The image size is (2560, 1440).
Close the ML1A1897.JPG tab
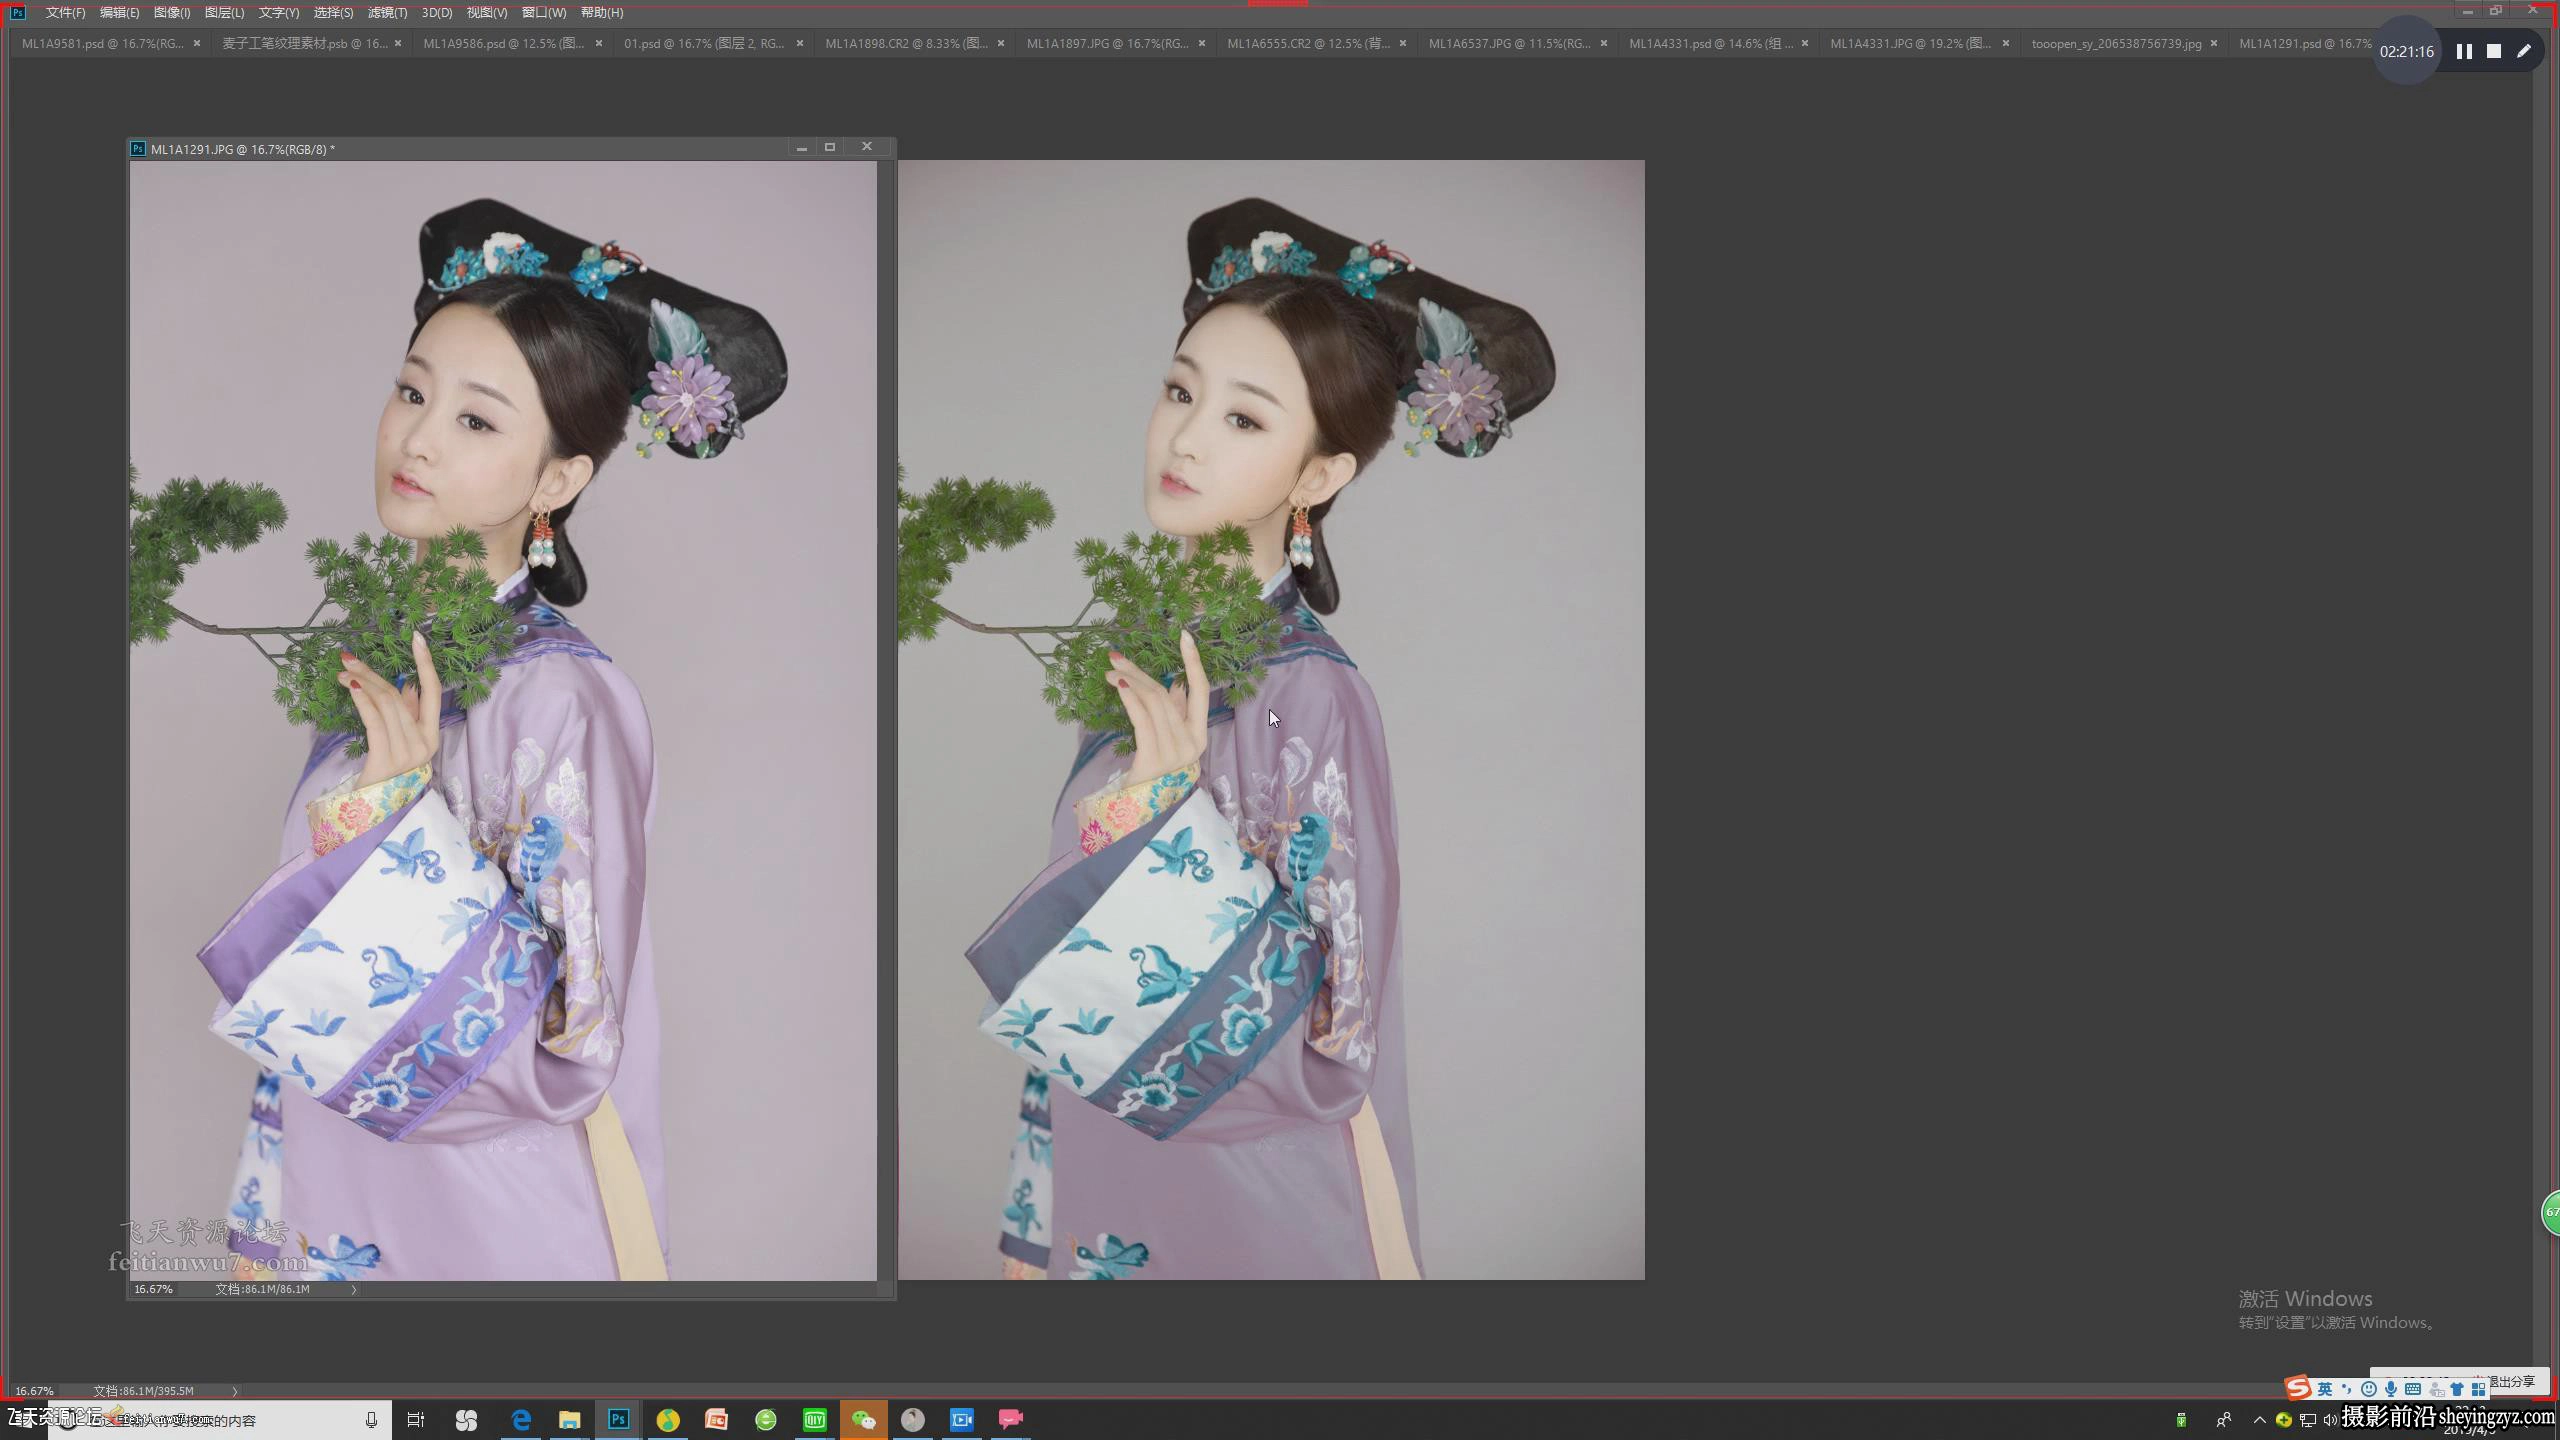pos(1202,44)
